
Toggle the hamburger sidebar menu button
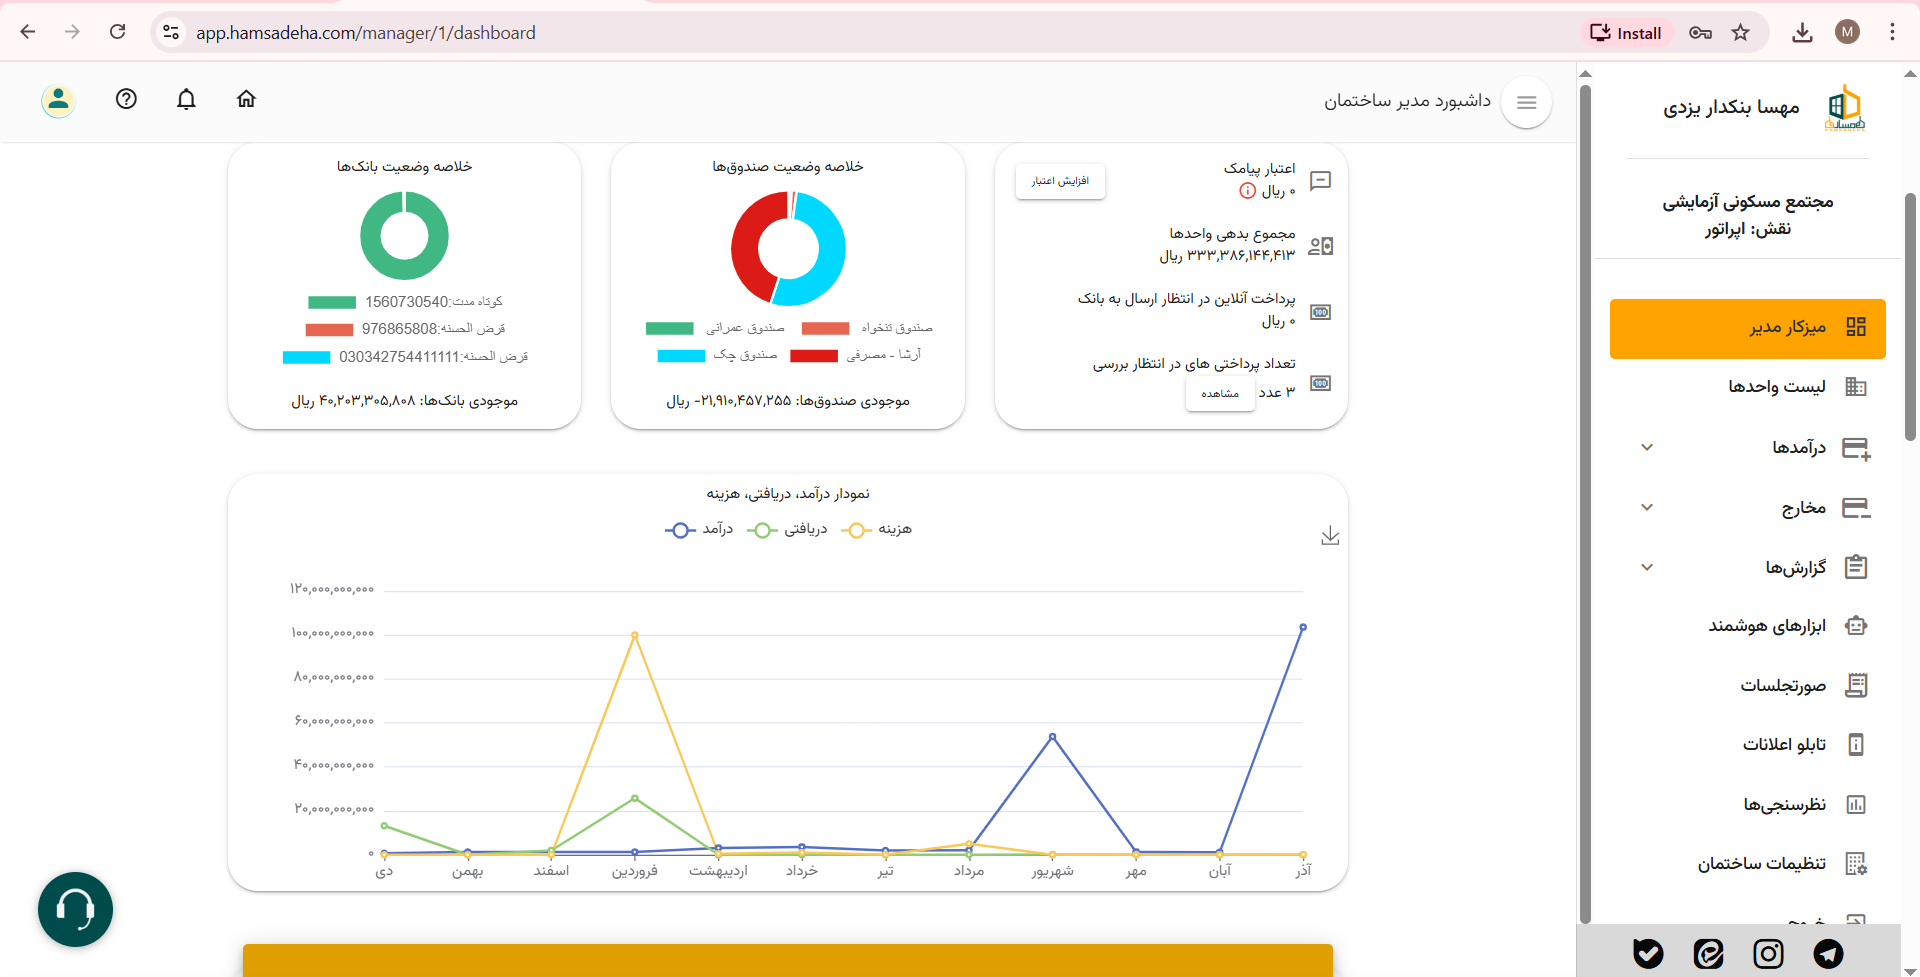tap(1526, 102)
